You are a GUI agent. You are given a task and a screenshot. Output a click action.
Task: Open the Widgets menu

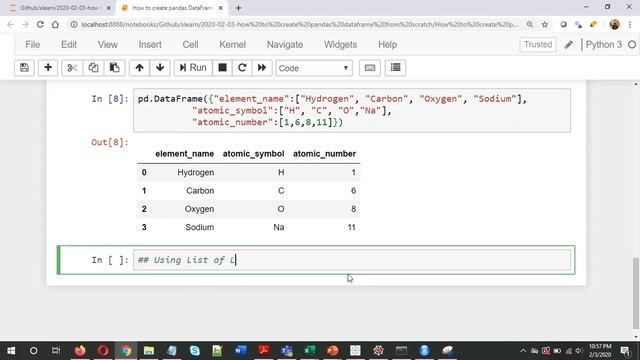point(340,44)
